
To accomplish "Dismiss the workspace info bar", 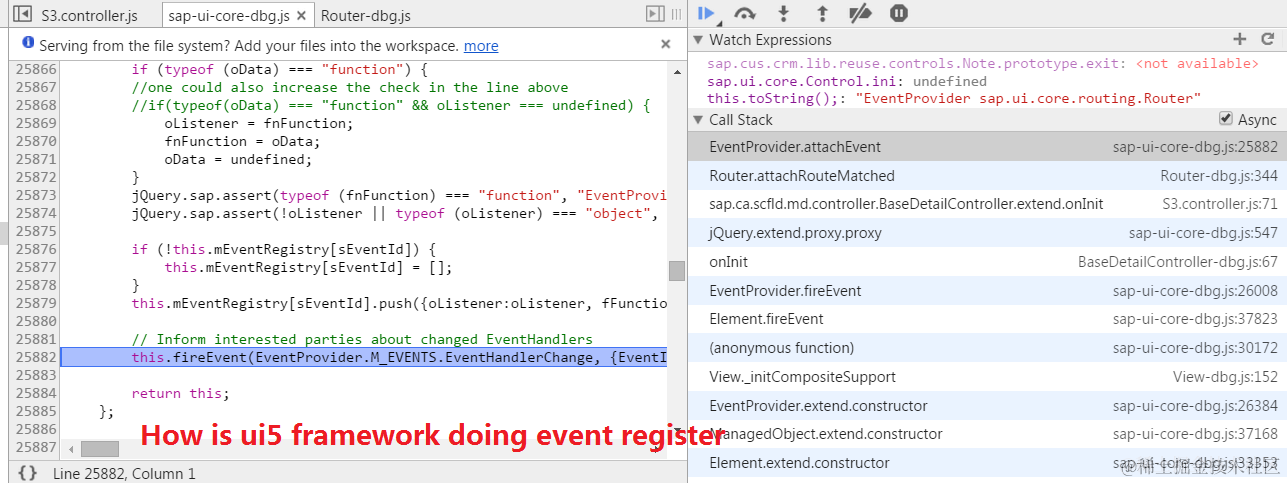I will [666, 44].
